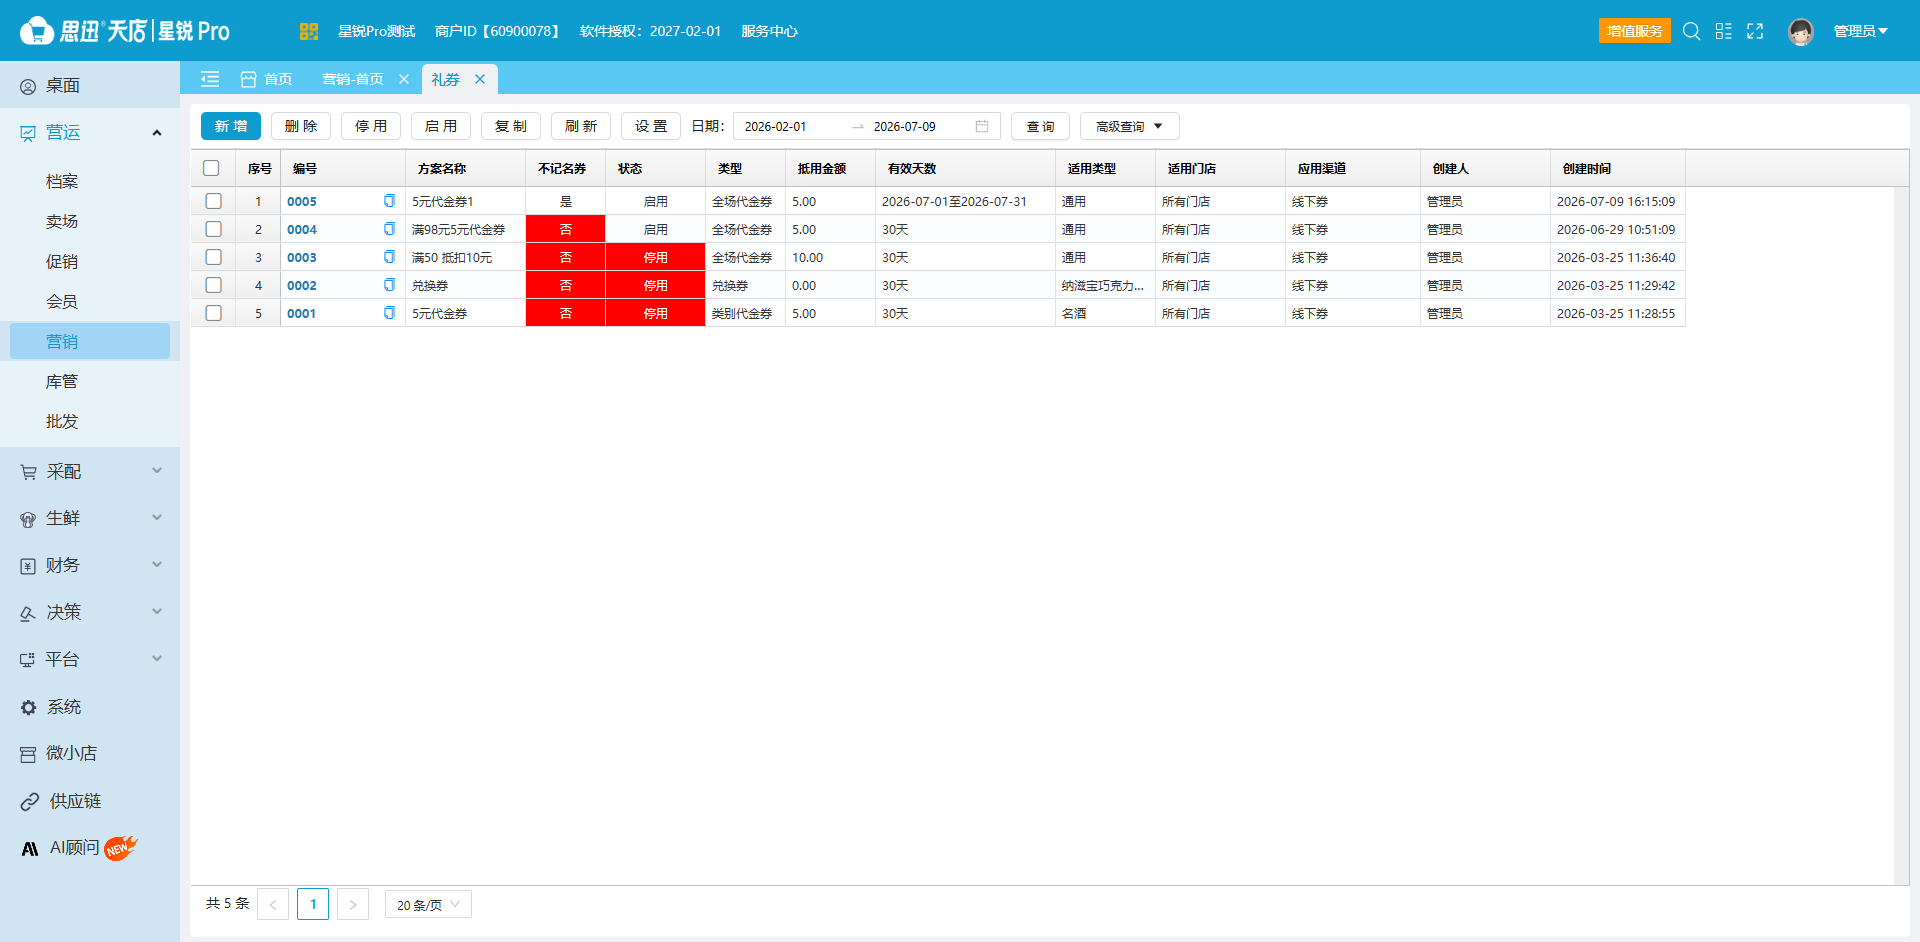Screen dimensions: 1920x942
Task: Check the select-all checkbox in table header
Action: click(211, 168)
